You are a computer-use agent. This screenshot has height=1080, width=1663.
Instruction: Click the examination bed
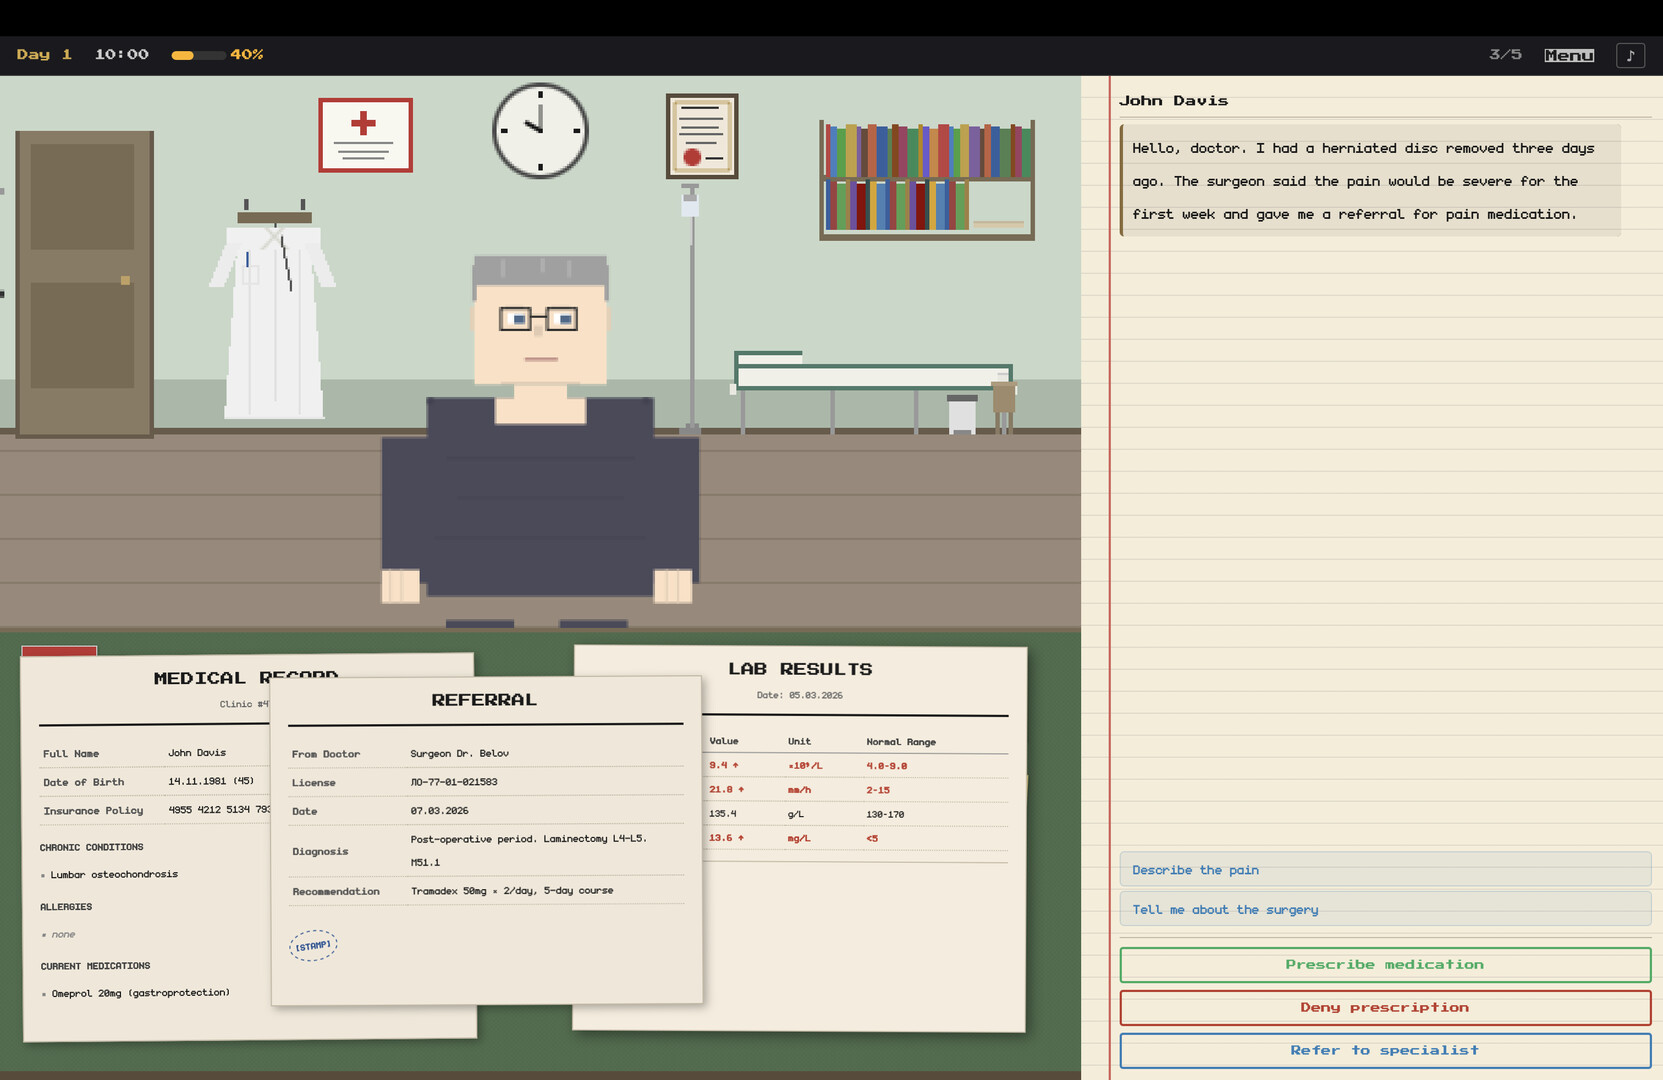pos(872,378)
